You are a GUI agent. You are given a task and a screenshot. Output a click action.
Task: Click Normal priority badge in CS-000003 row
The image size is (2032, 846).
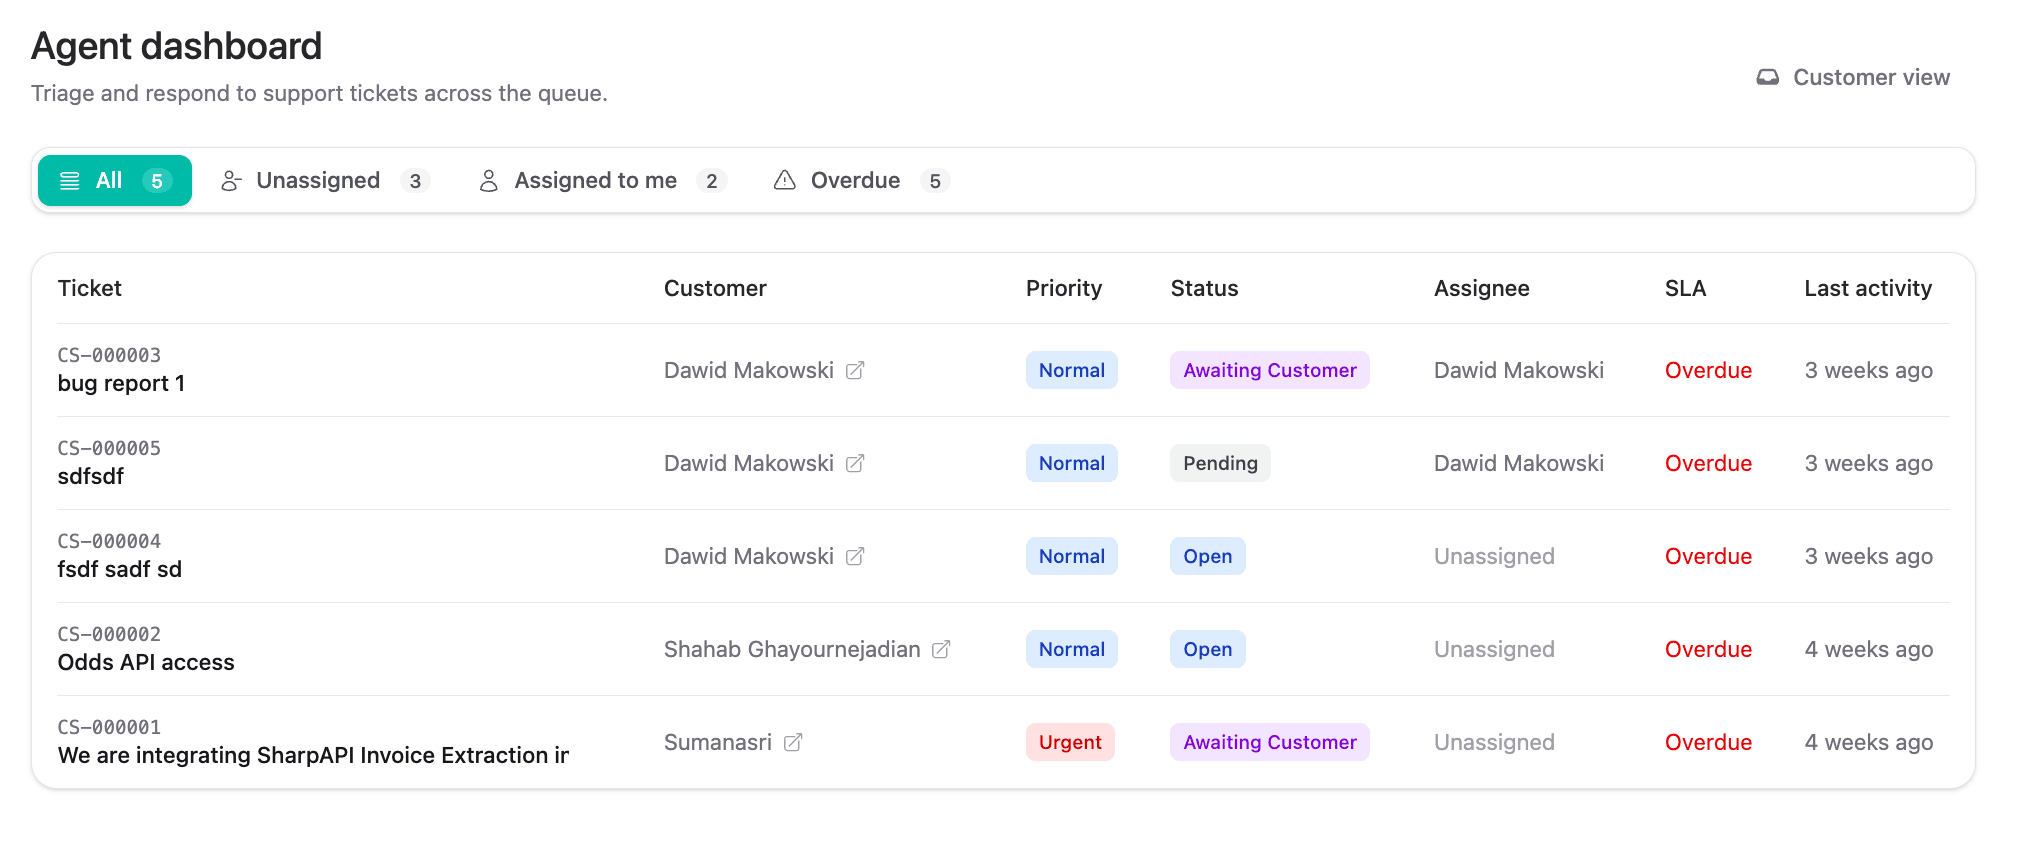click(x=1072, y=371)
